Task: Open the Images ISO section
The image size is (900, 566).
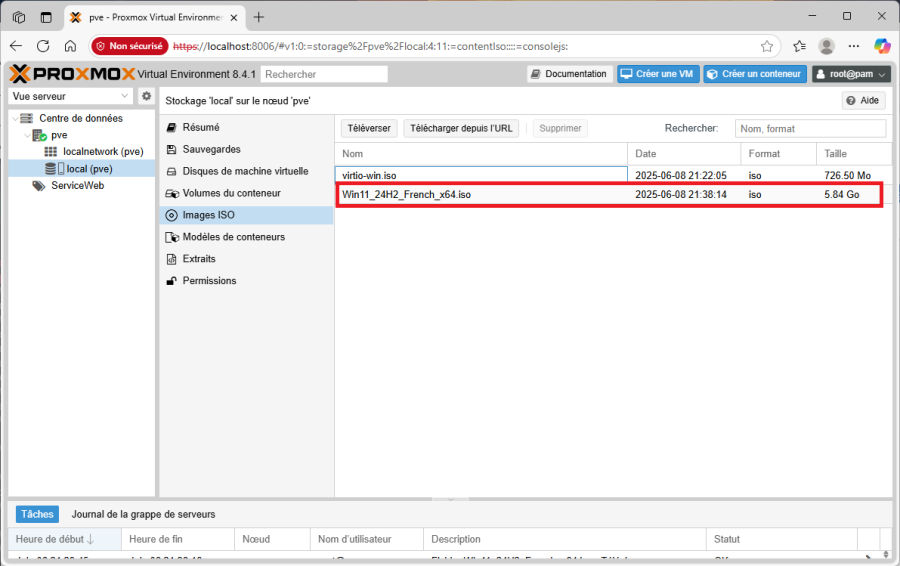Action: tap(246, 215)
